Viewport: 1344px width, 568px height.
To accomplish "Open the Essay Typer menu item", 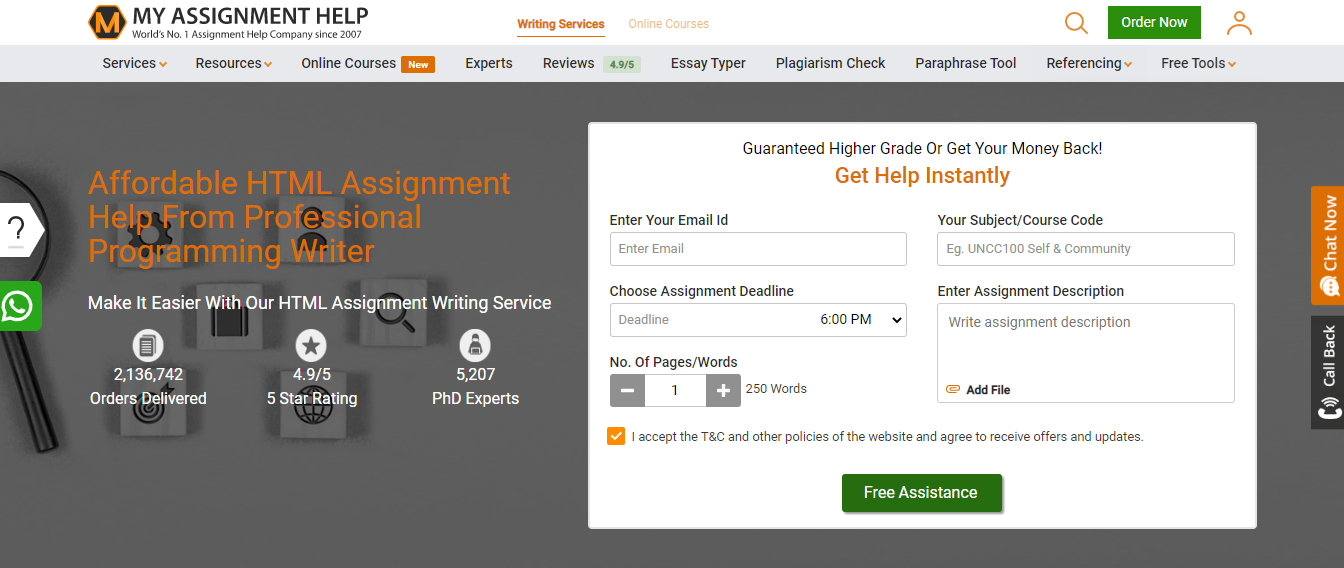I will 708,63.
